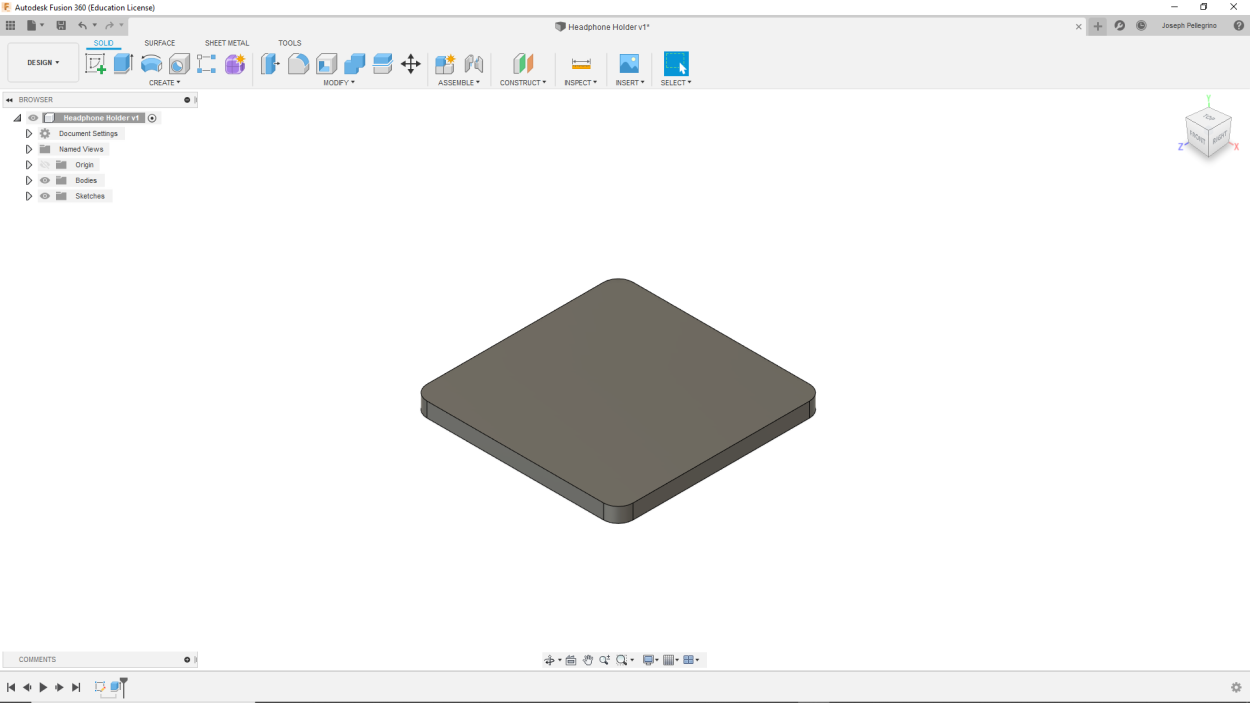Select the Fillet tool in Modify
The height and width of the screenshot is (703, 1250).
(x=299, y=62)
